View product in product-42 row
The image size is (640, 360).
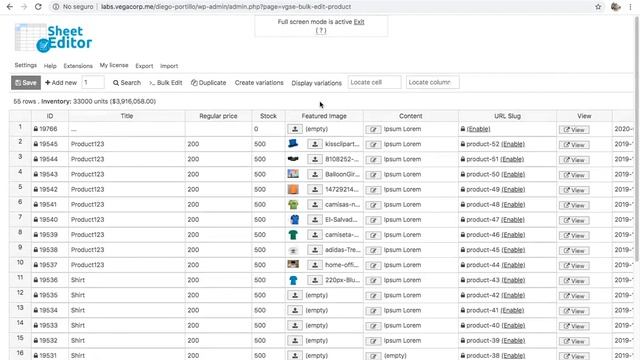point(574,296)
